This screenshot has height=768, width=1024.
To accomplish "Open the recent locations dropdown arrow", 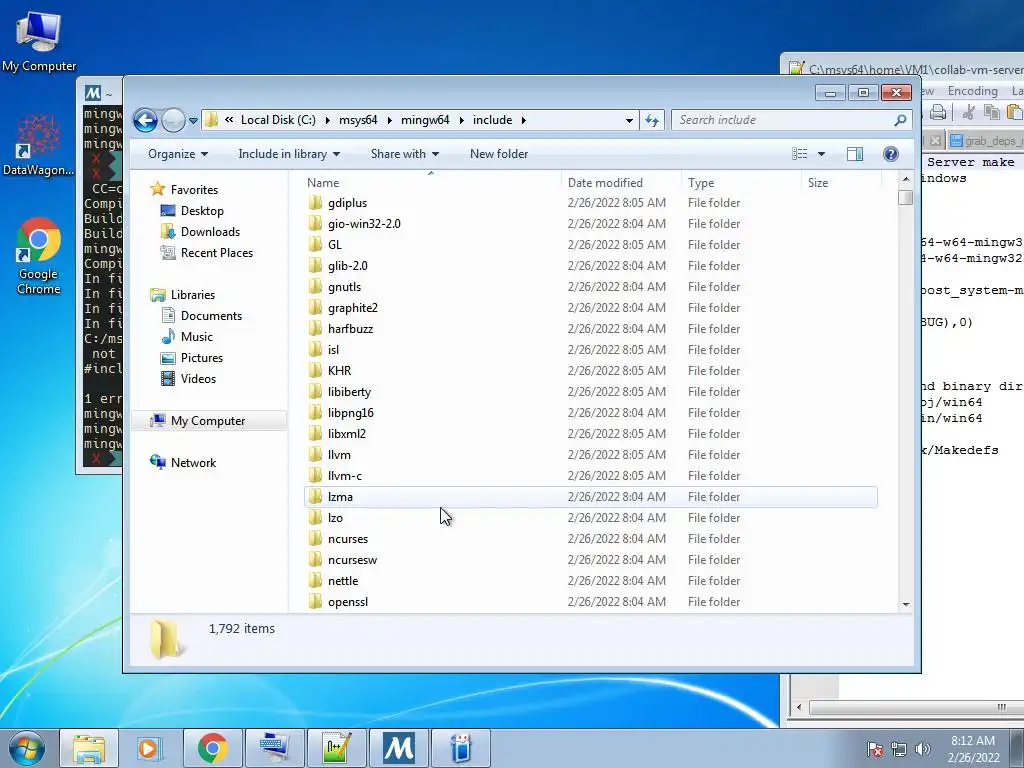I will pos(193,121).
